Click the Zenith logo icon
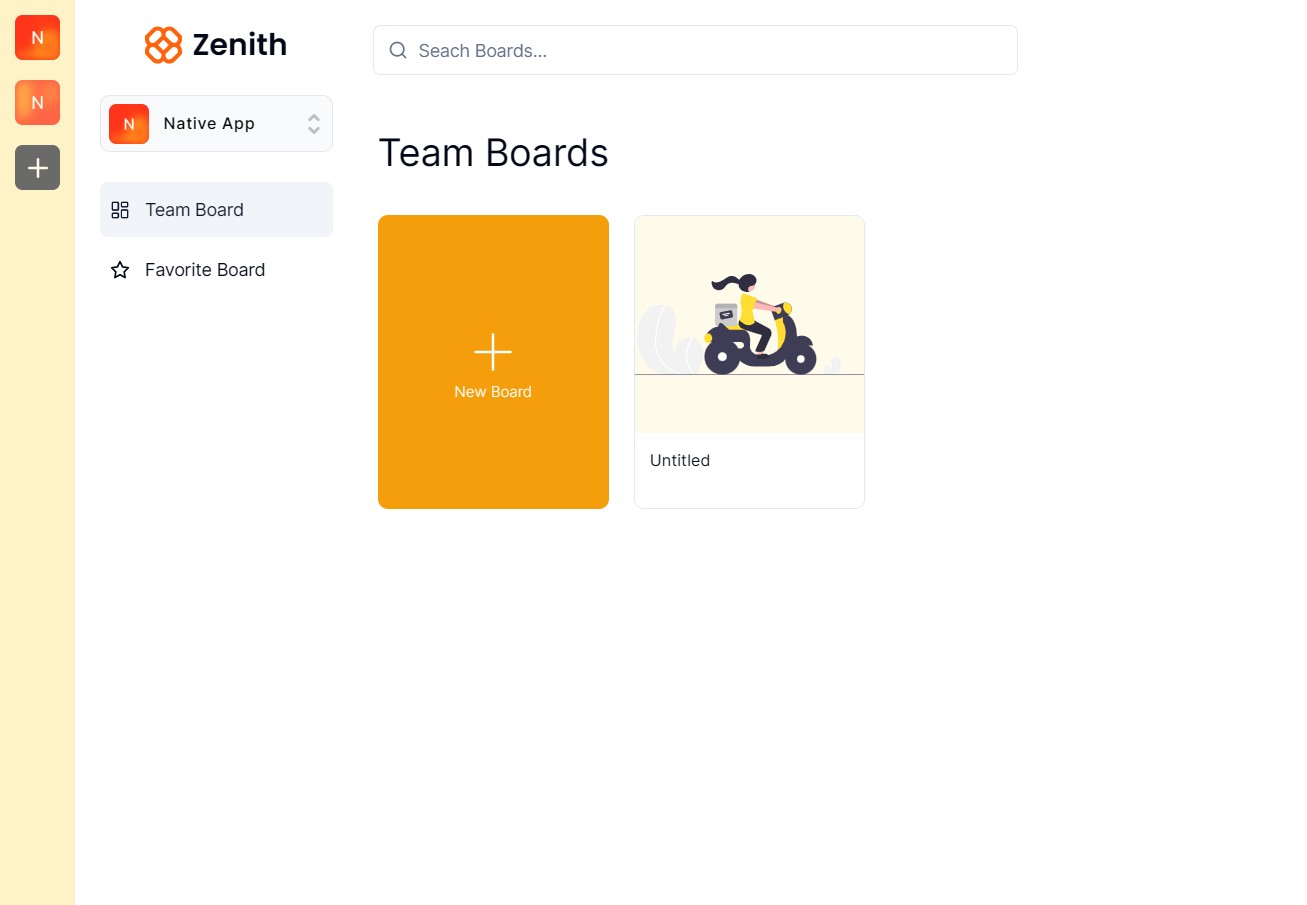This screenshot has height=905, width=1307. pyautogui.click(x=163, y=45)
